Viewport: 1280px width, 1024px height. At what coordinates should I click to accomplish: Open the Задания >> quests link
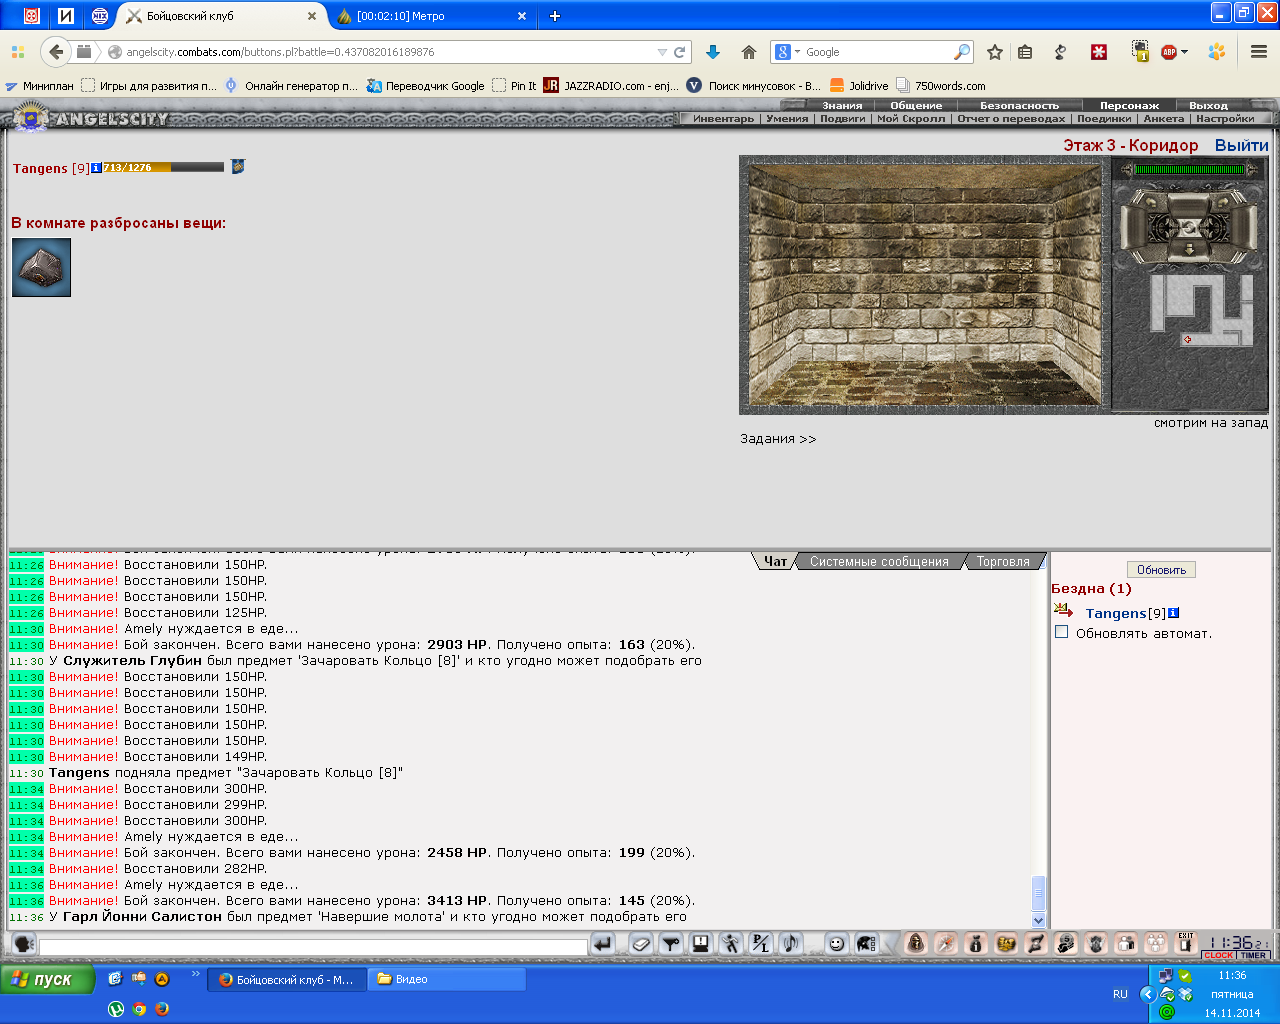pyautogui.click(x=778, y=439)
